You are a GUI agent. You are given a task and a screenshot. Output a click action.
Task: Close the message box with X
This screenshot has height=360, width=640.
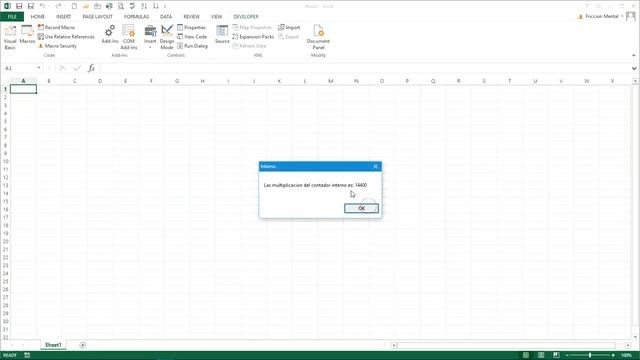[x=376, y=167]
